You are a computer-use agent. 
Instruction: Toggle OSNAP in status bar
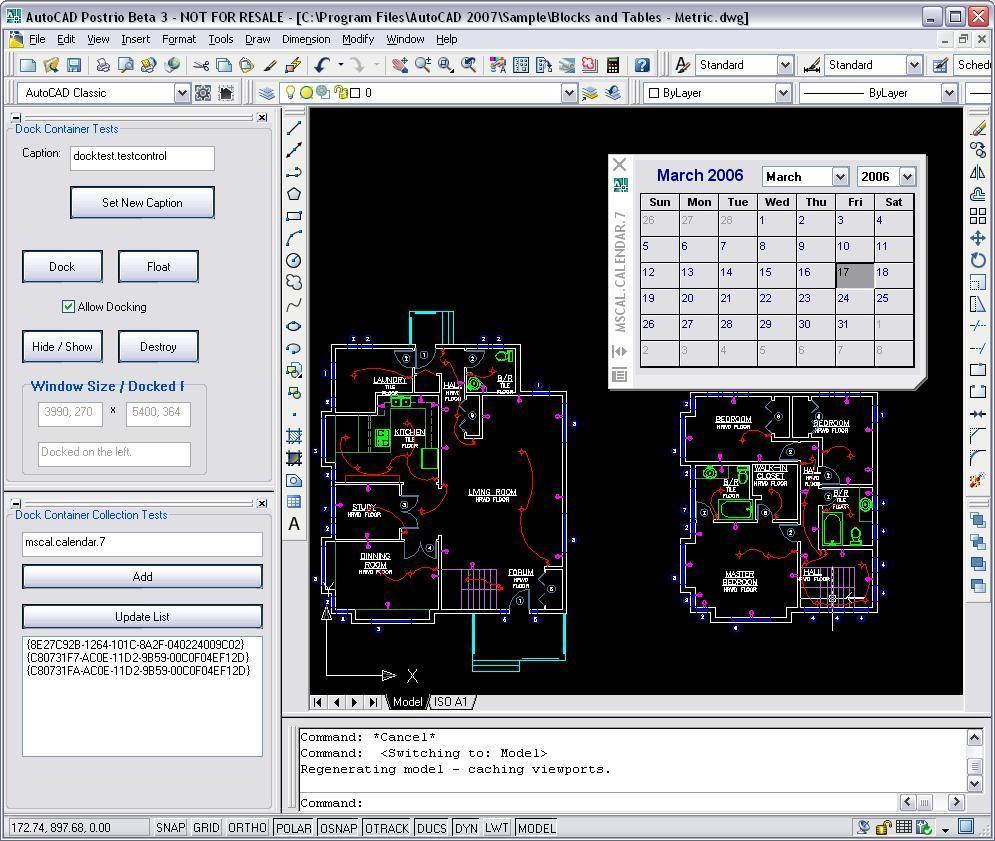click(x=338, y=828)
